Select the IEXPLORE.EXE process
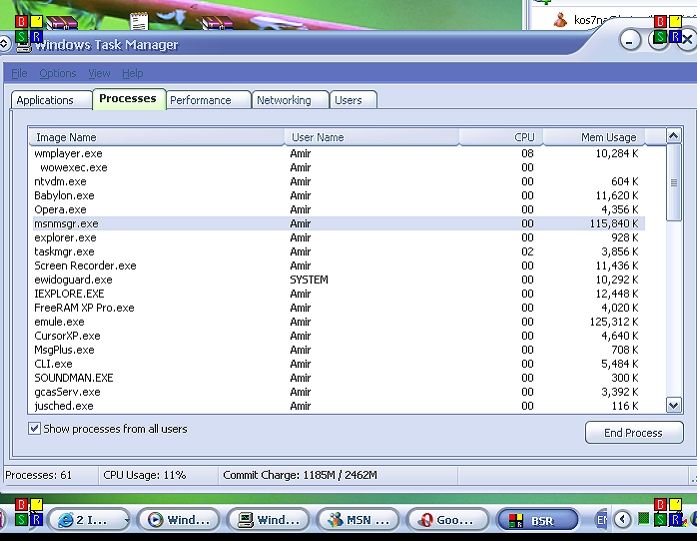 [x=339, y=294]
